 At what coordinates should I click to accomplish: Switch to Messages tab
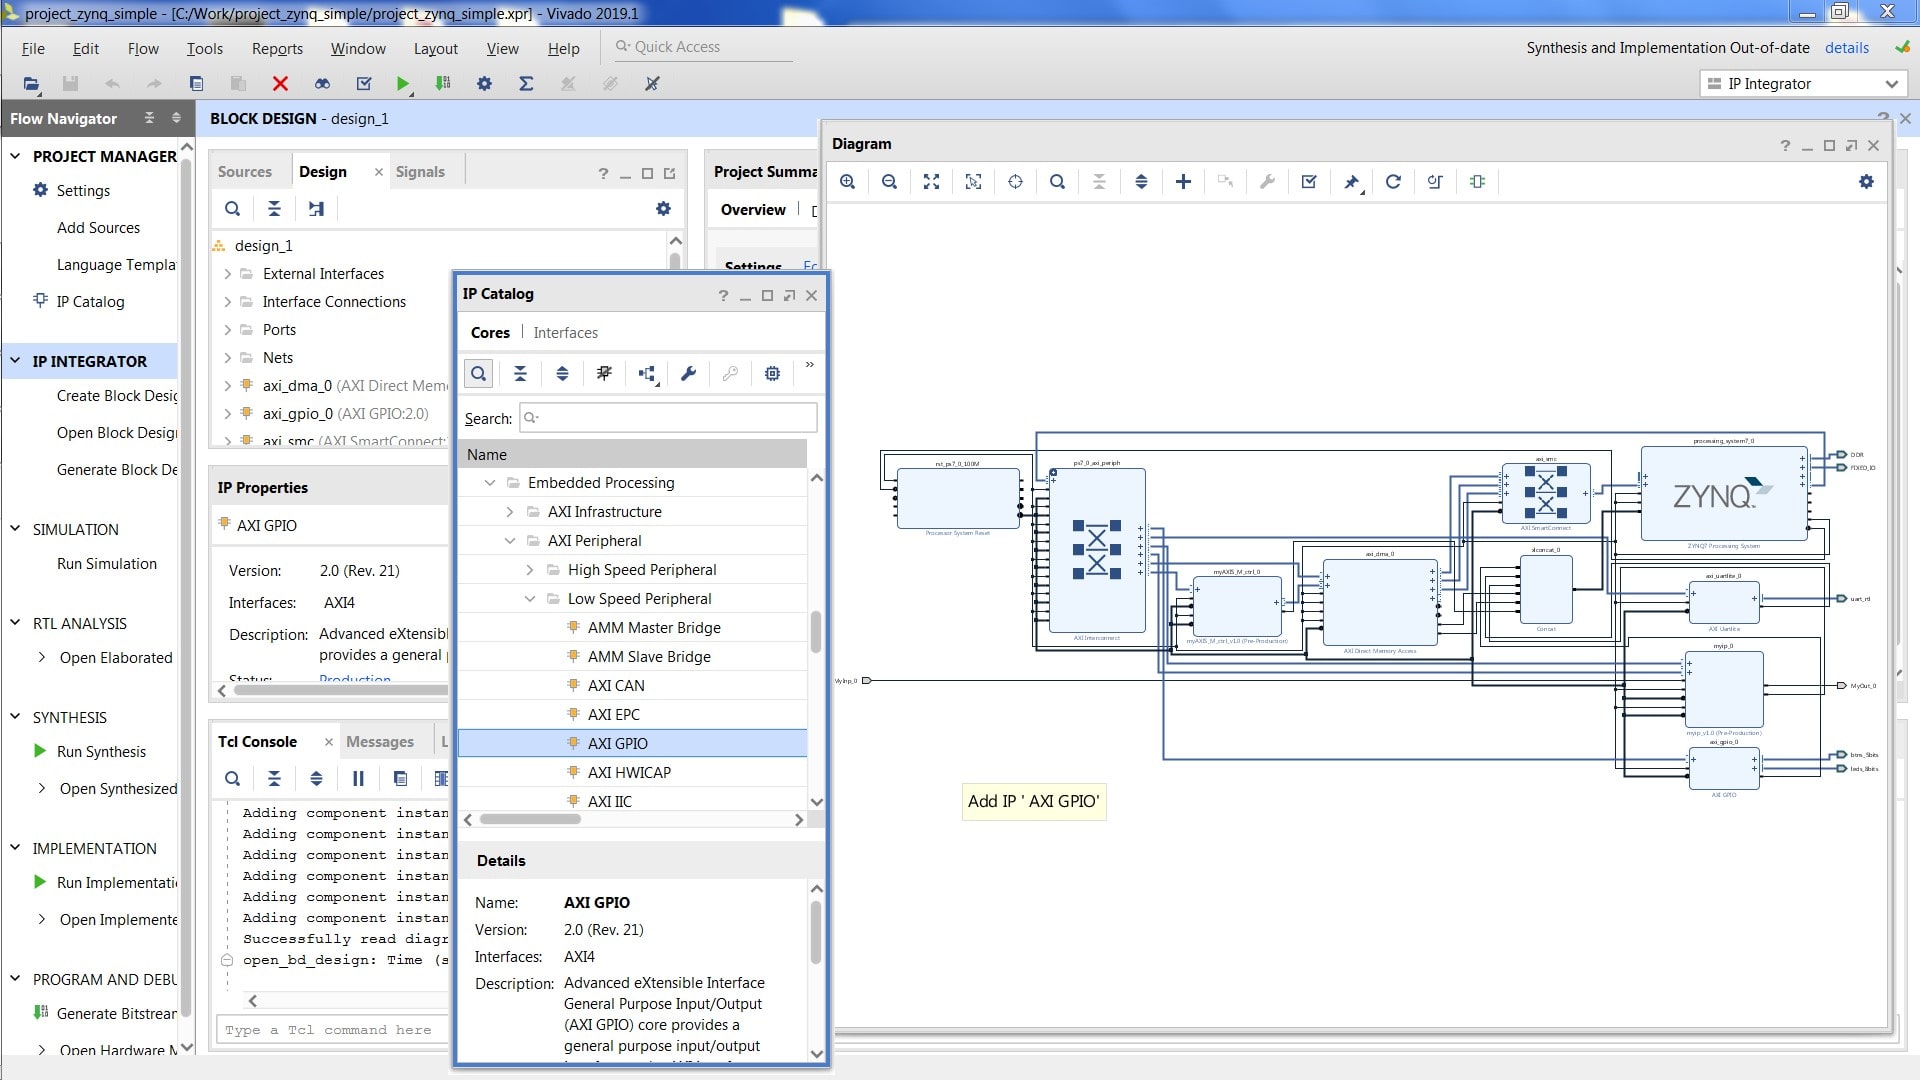point(380,742)
